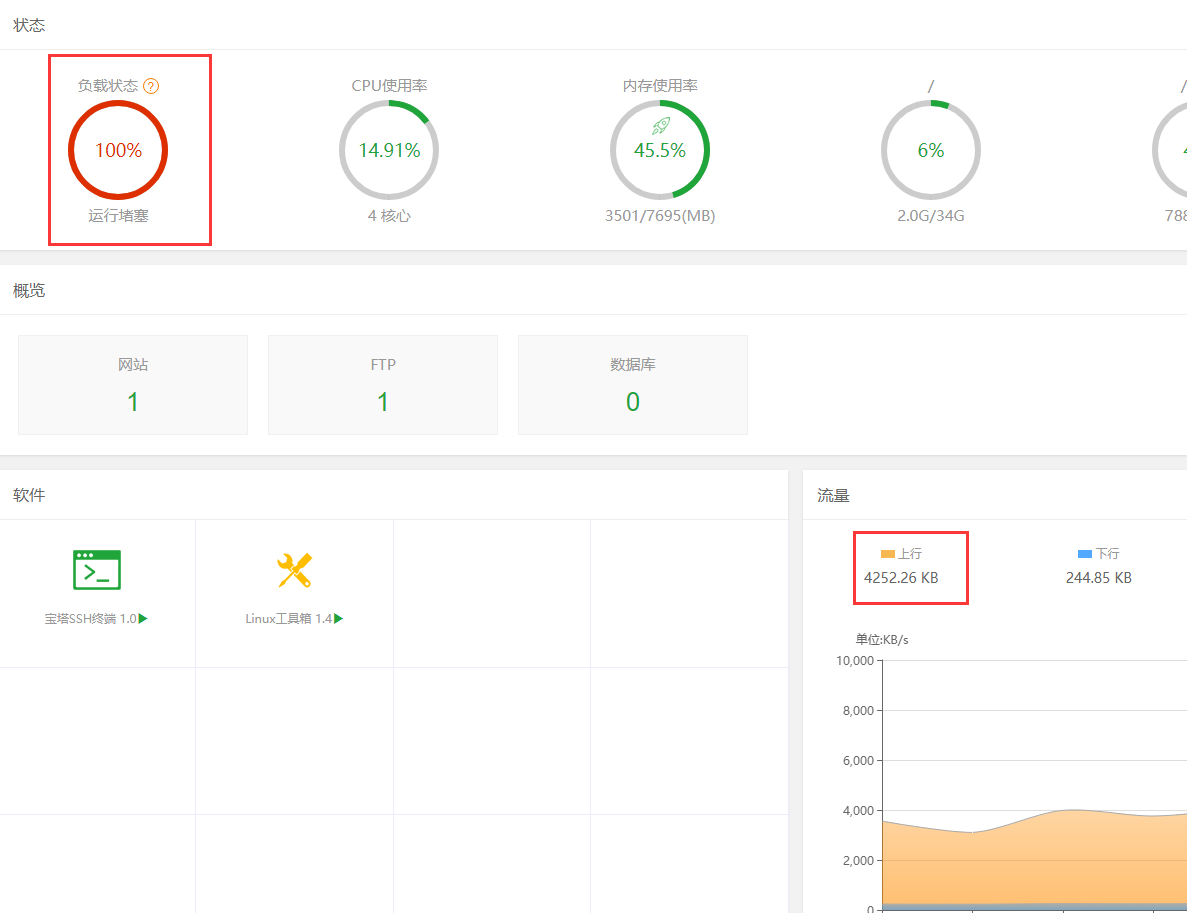
Task: Click the 单位:KB/s chart unit label
Action: (x=882, y=640)
